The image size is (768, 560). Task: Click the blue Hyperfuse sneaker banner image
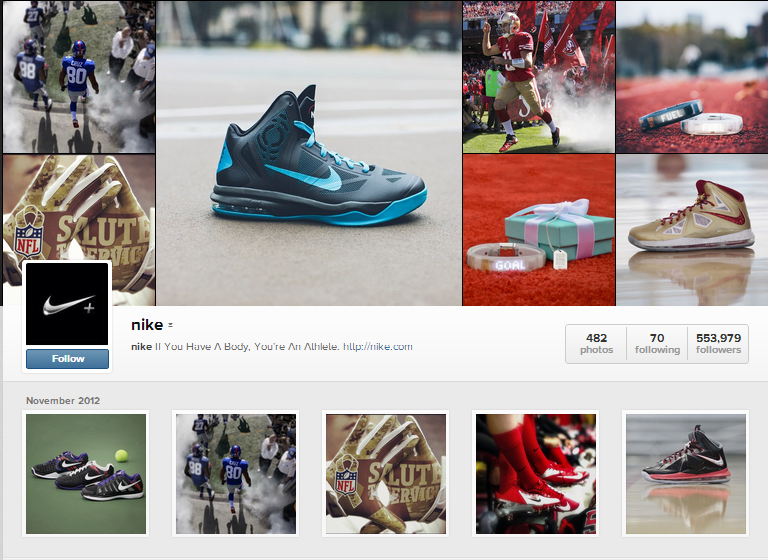pyautogui.click(x=309, y=153)
